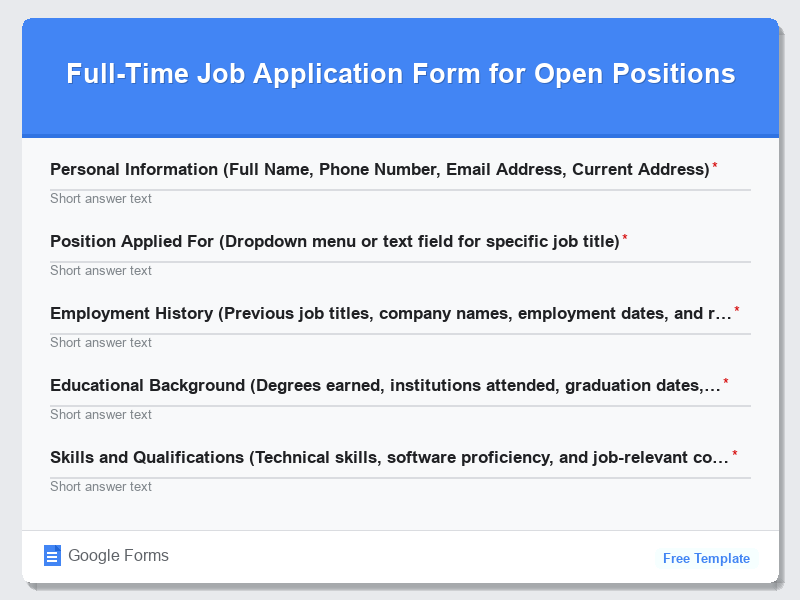The height and width of the screenshot is (600, 800).
Task: Select the Position Applied For question title
Action: (x=337, y=241)
